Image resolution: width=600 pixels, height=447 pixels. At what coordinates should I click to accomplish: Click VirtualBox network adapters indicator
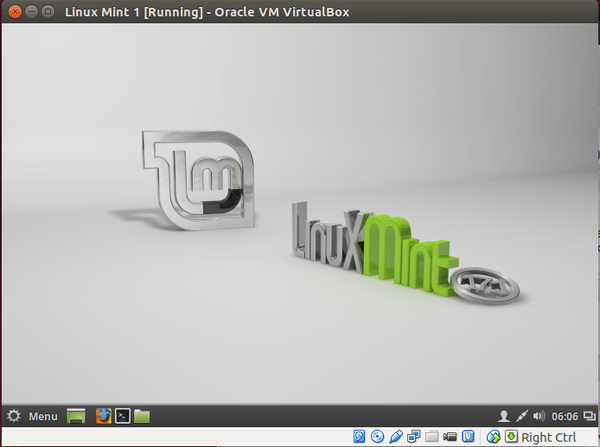click(414, 437)
